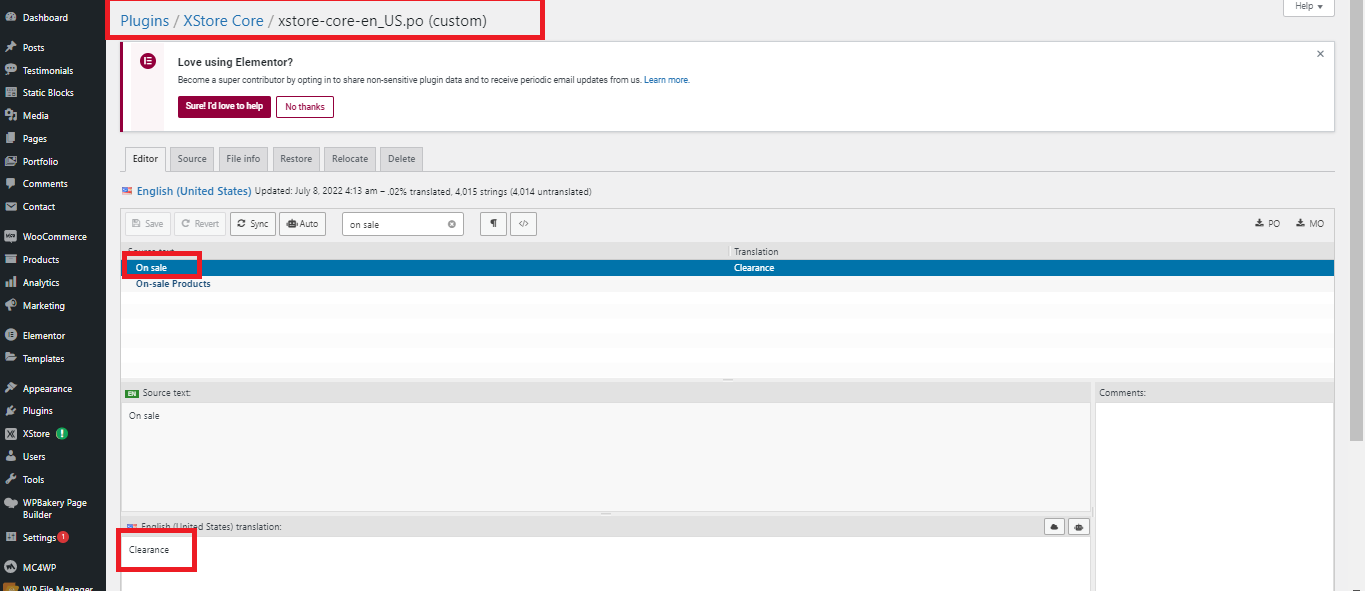Open the Media library icon
The height and width of the screenshot is (591, 1365).
(11, 116)
